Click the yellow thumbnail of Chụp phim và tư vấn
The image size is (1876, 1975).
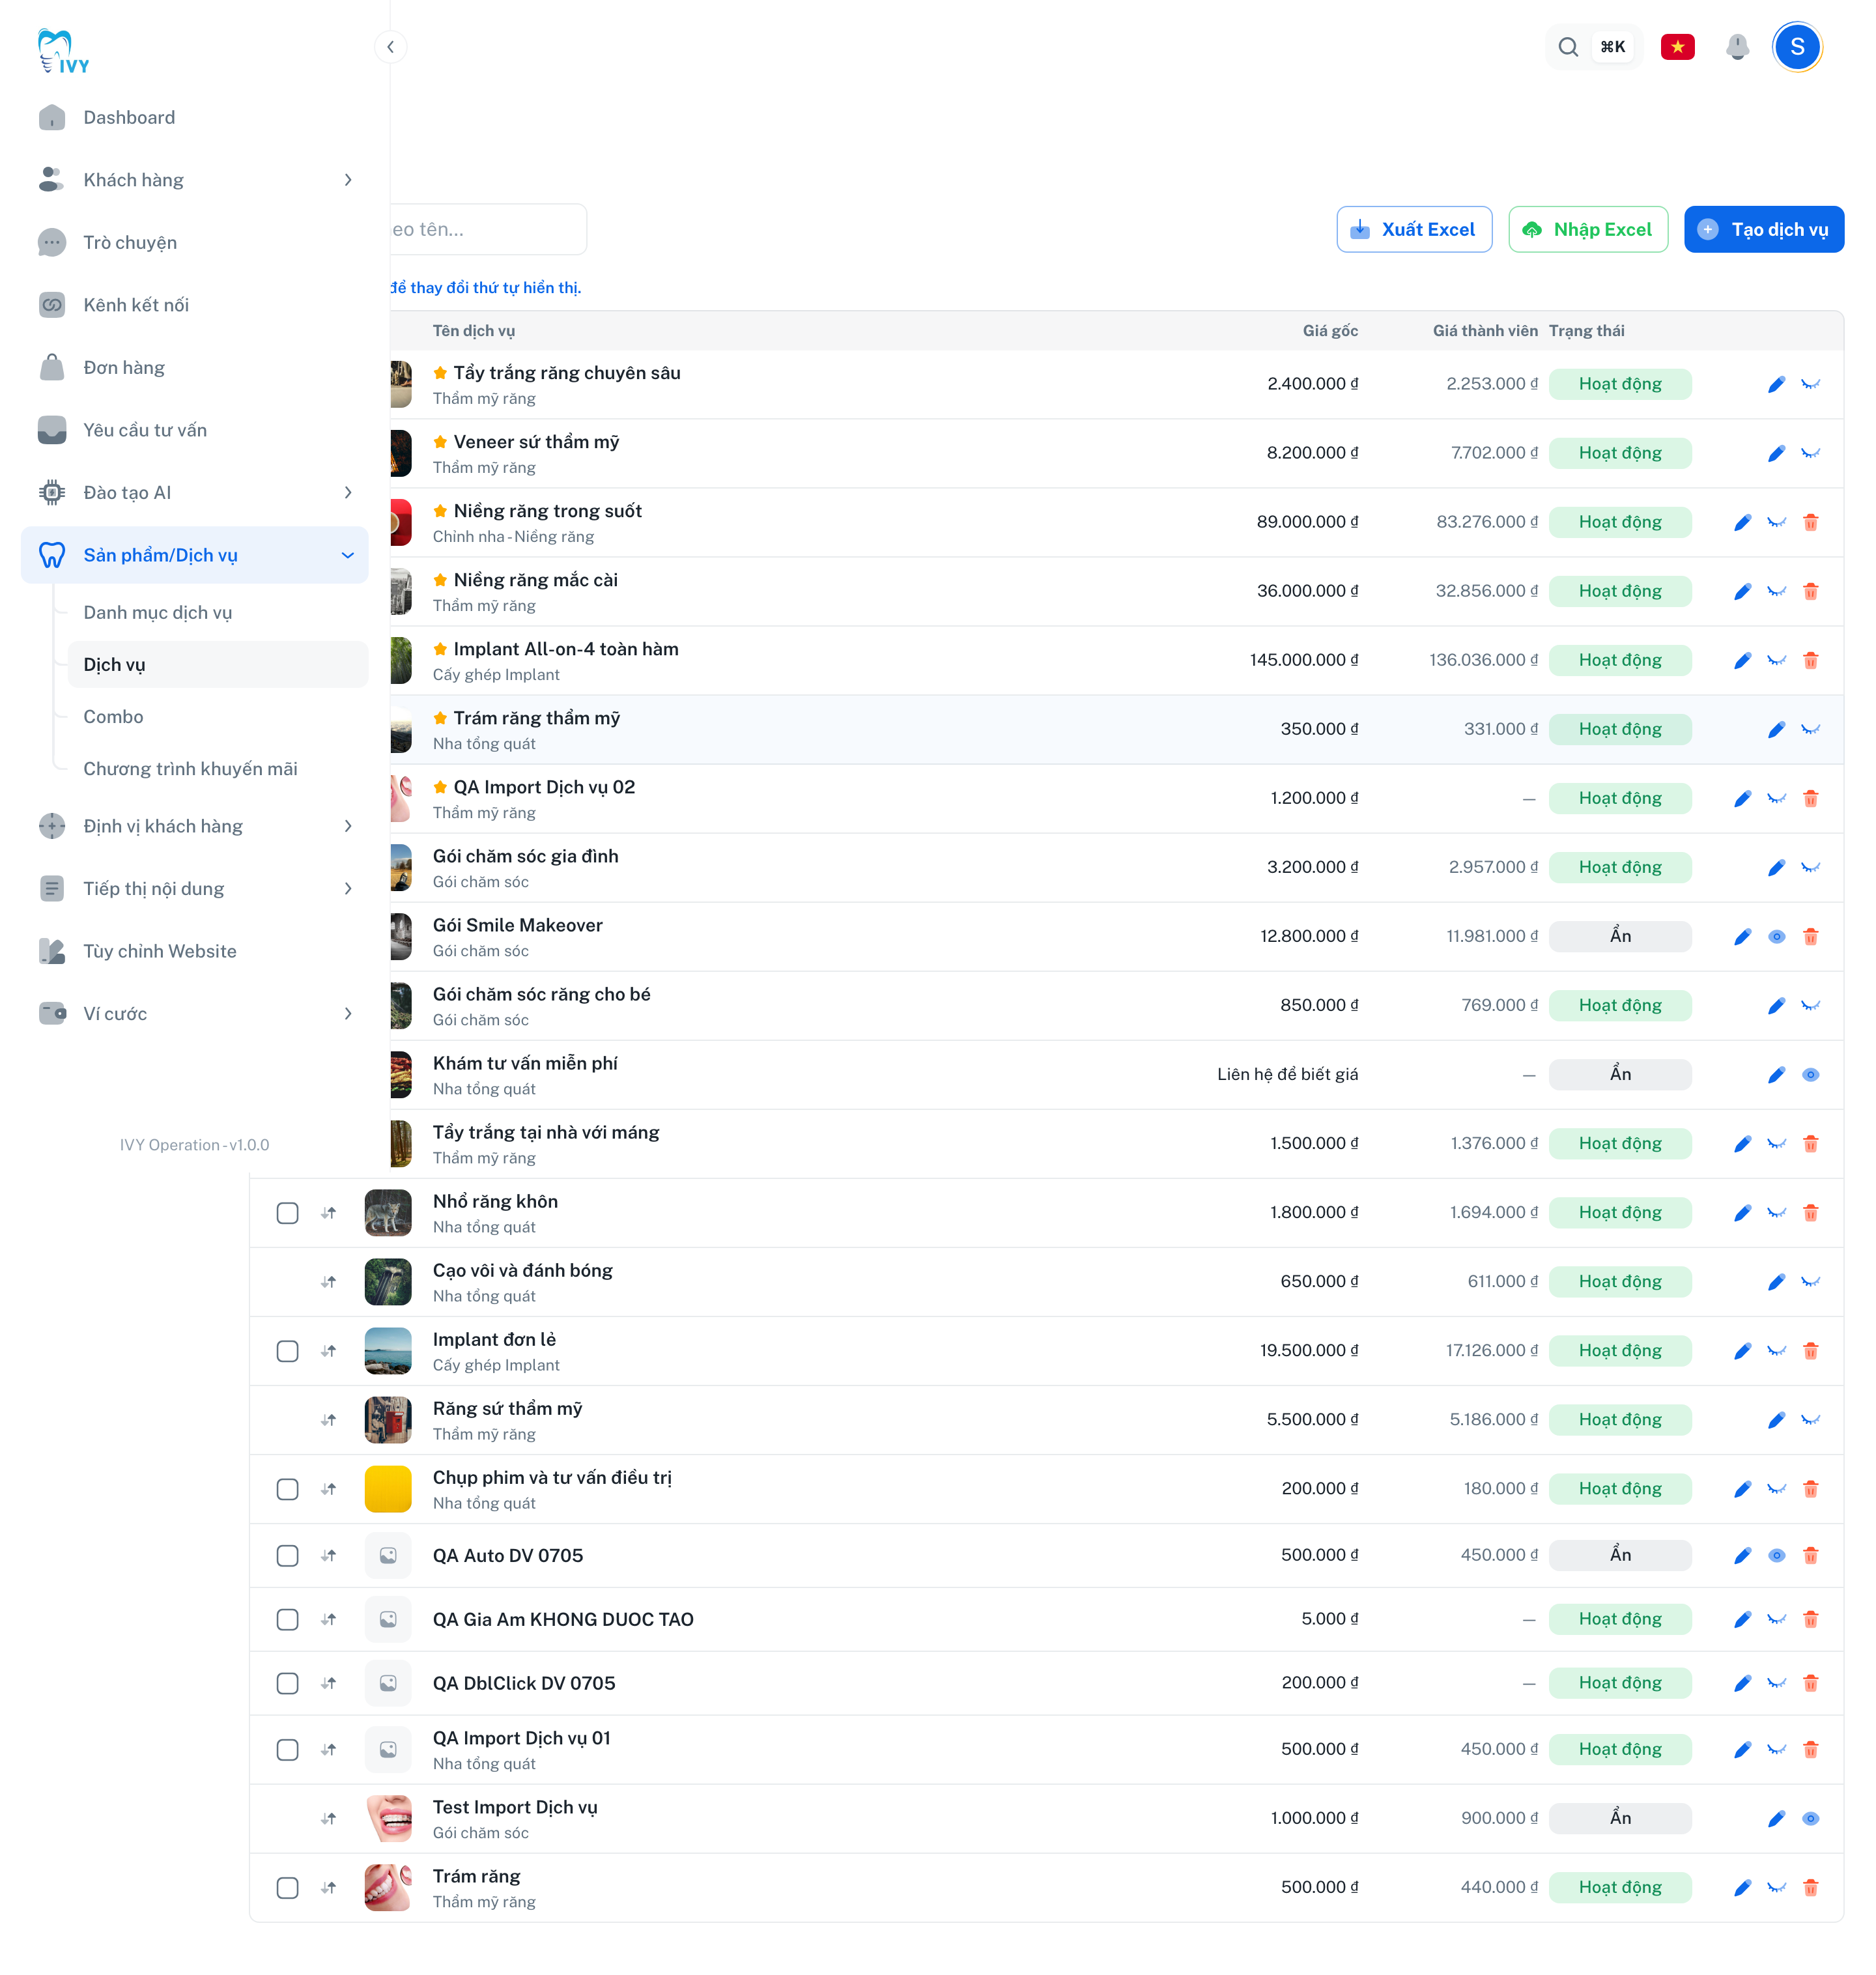(388, 1489)
